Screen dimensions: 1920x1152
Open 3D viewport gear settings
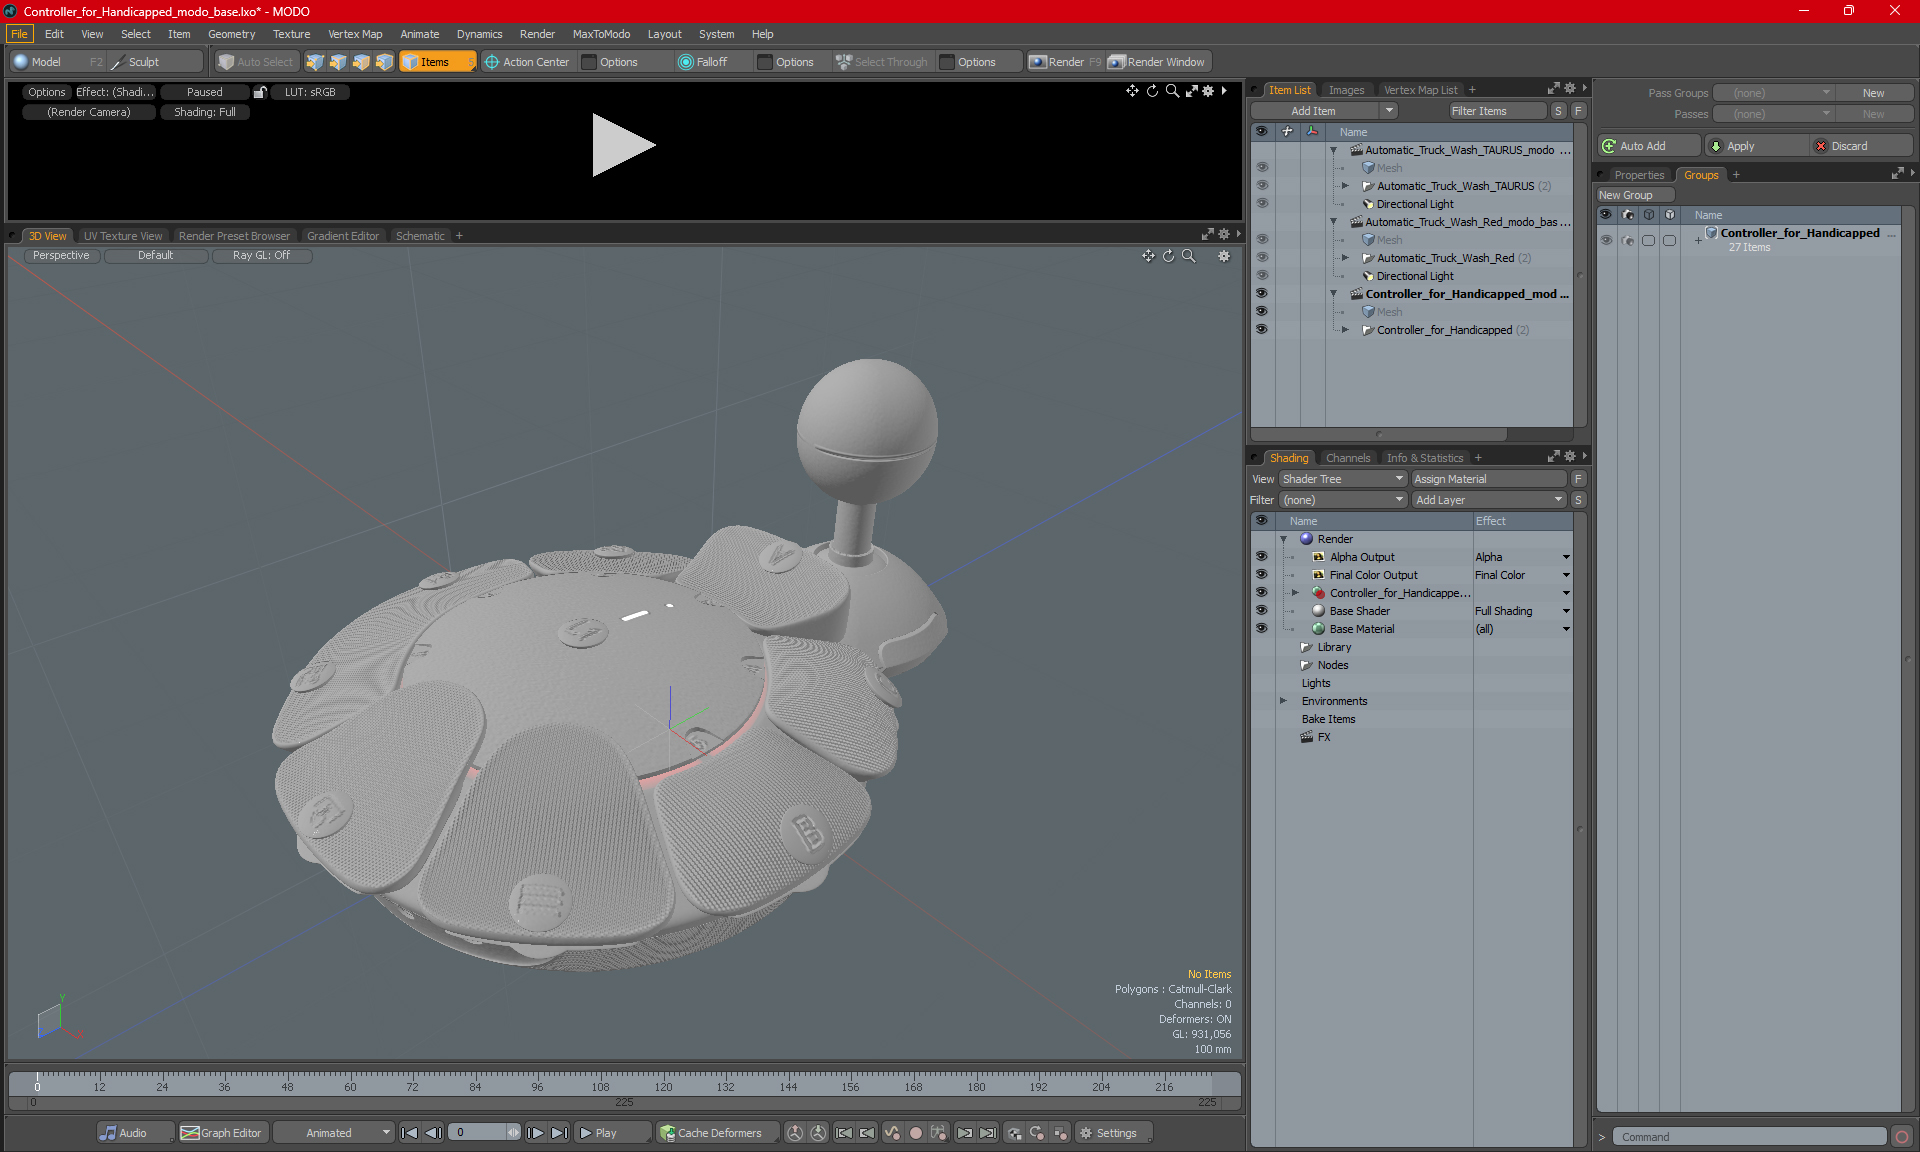pyautogui.click(x=1223, y=256)
